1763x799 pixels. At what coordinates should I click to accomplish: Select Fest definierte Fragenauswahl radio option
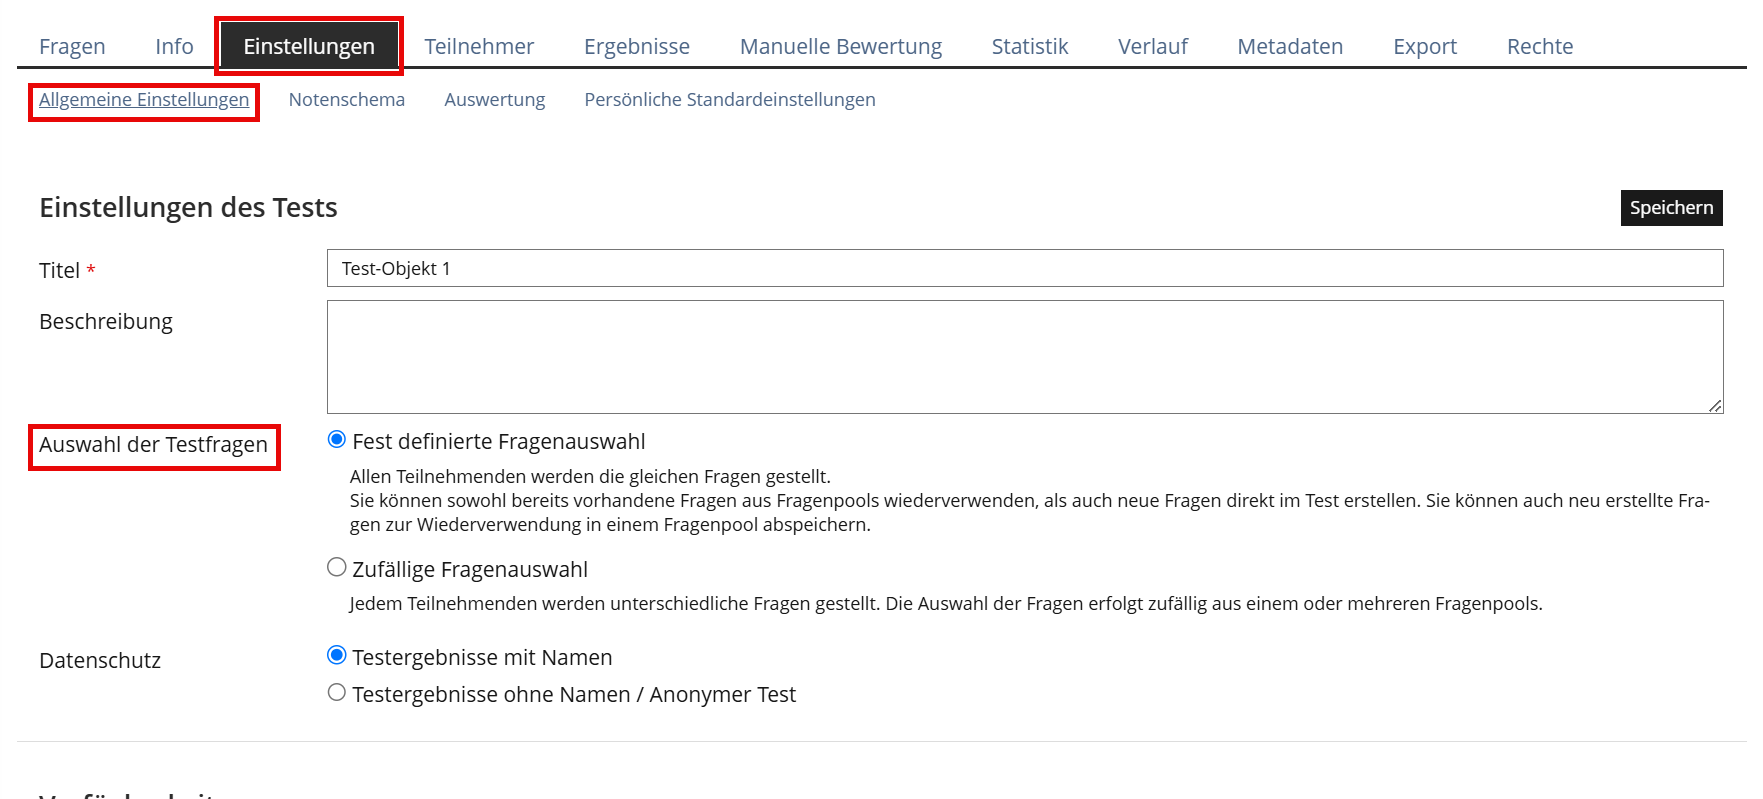click(337, 440)
